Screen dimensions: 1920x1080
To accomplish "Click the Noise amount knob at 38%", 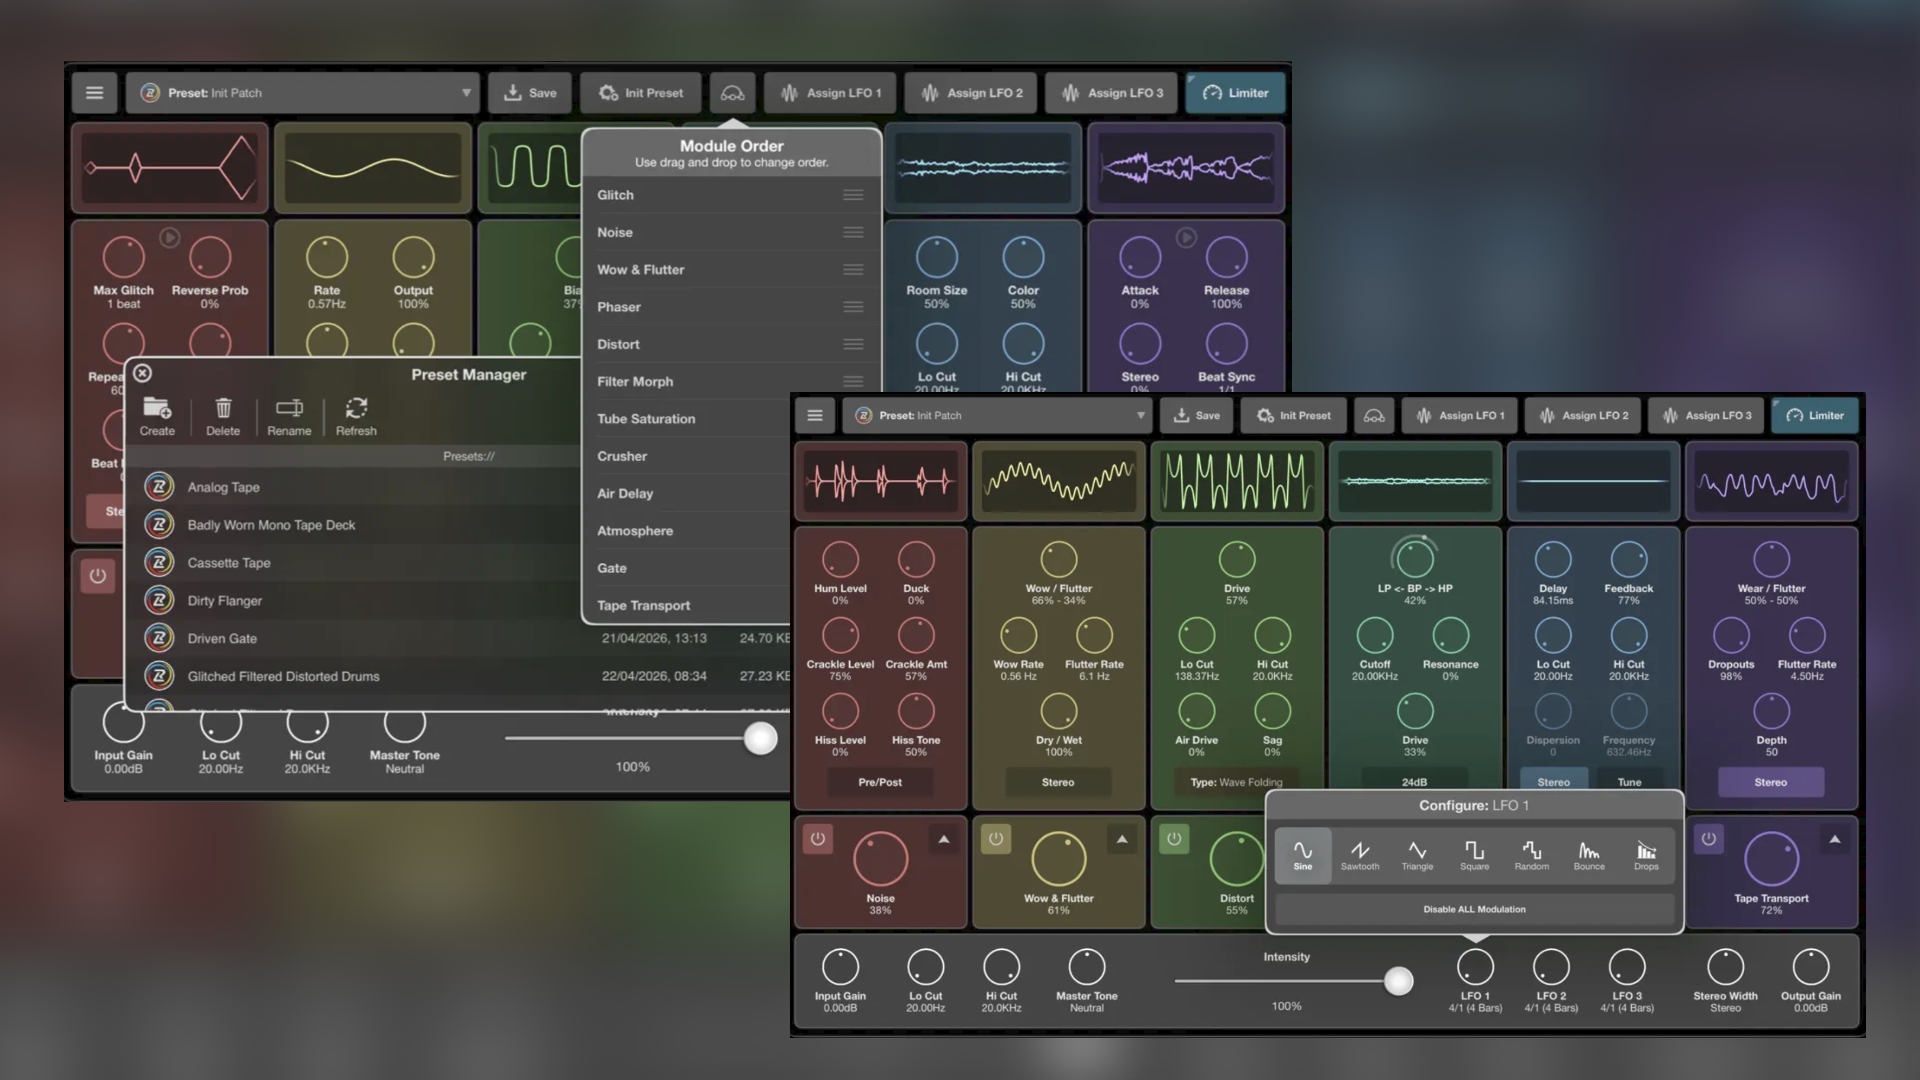I will click(x=880, y=858).
